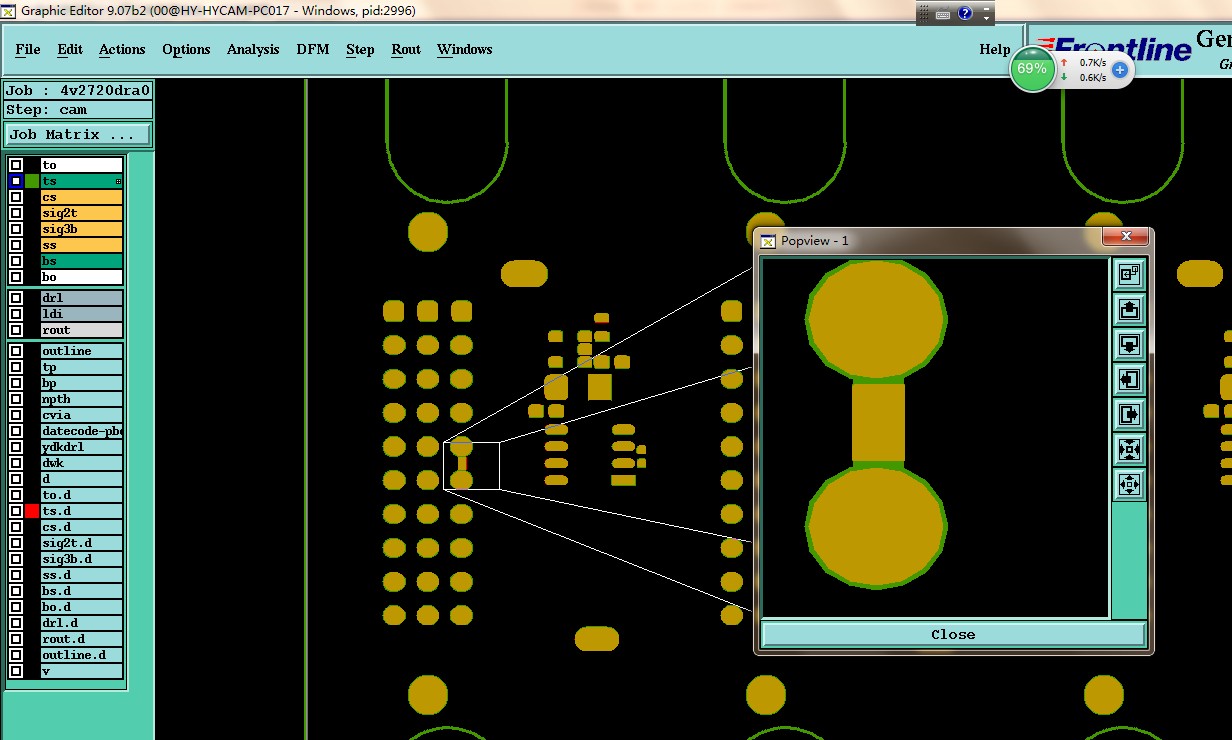Click the Popview window title icon
The image size is (1232, 740).
click(768, 241)
